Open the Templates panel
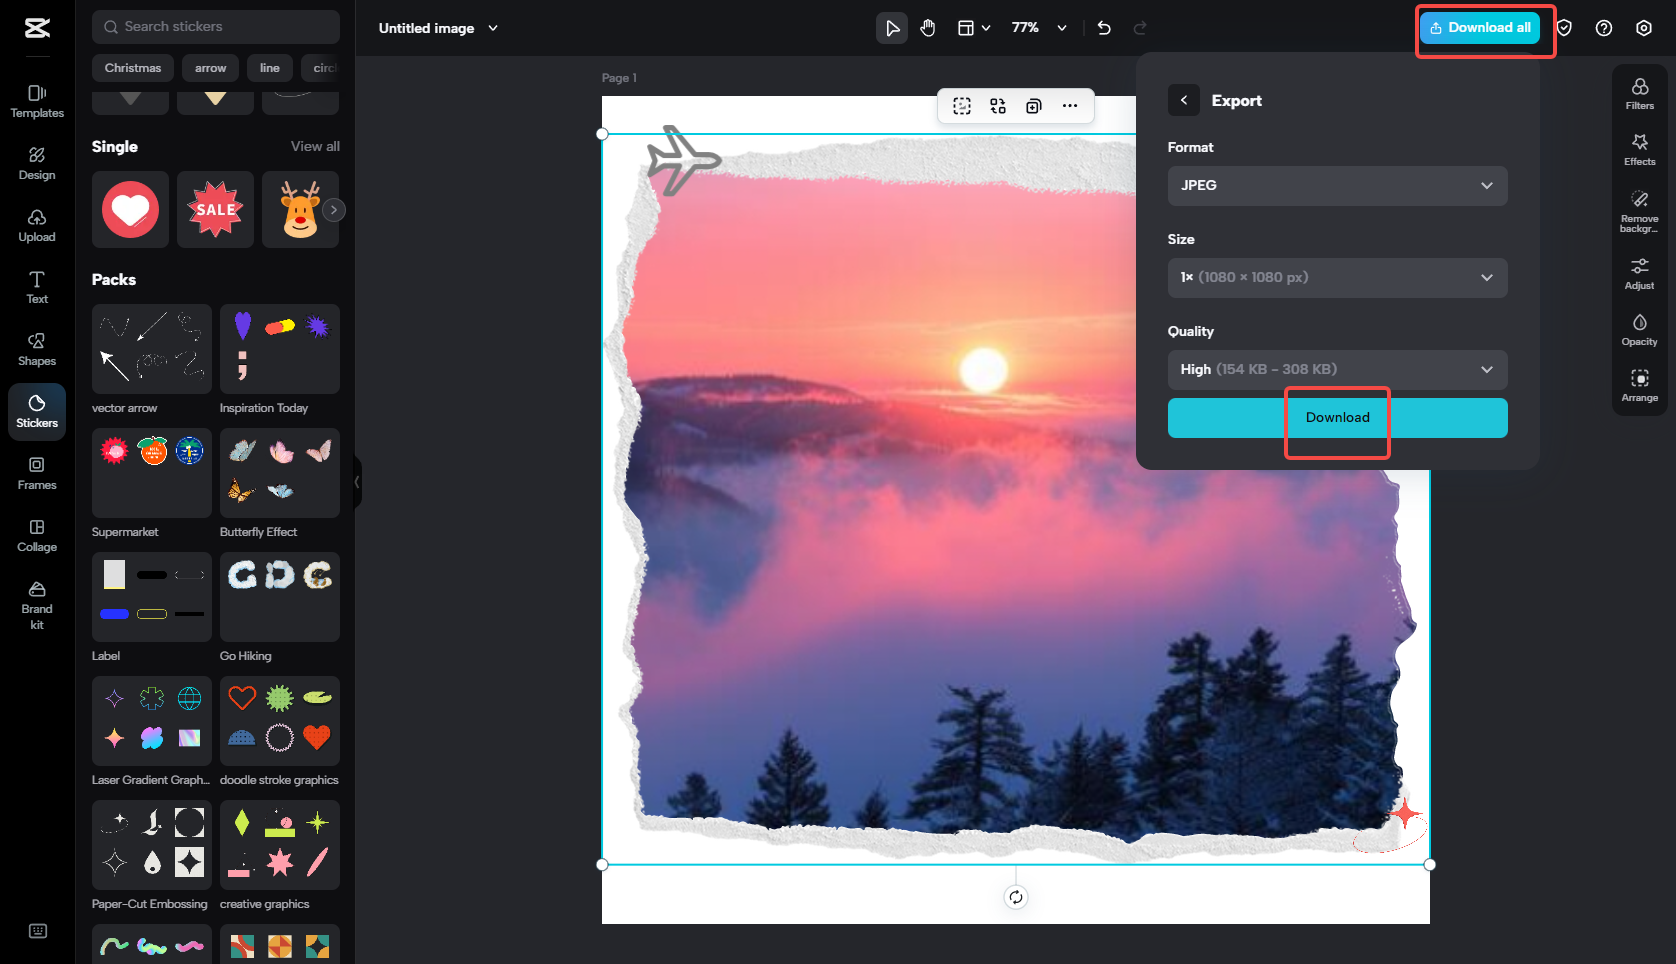Screen dimensions: 1676x964 (36, 101)
